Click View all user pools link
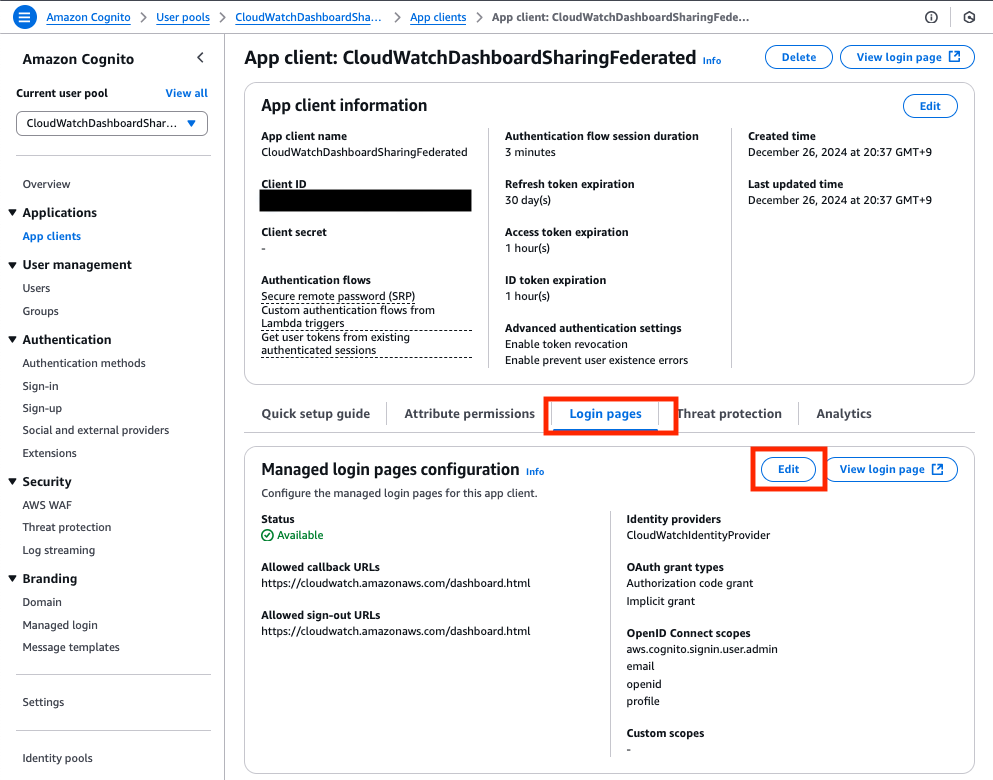This screenshot has width=993, height=780. coord(186,93)
